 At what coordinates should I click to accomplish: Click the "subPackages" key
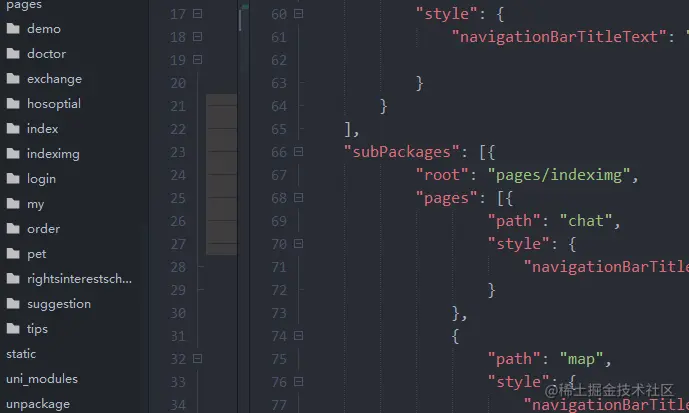[402, 152]
